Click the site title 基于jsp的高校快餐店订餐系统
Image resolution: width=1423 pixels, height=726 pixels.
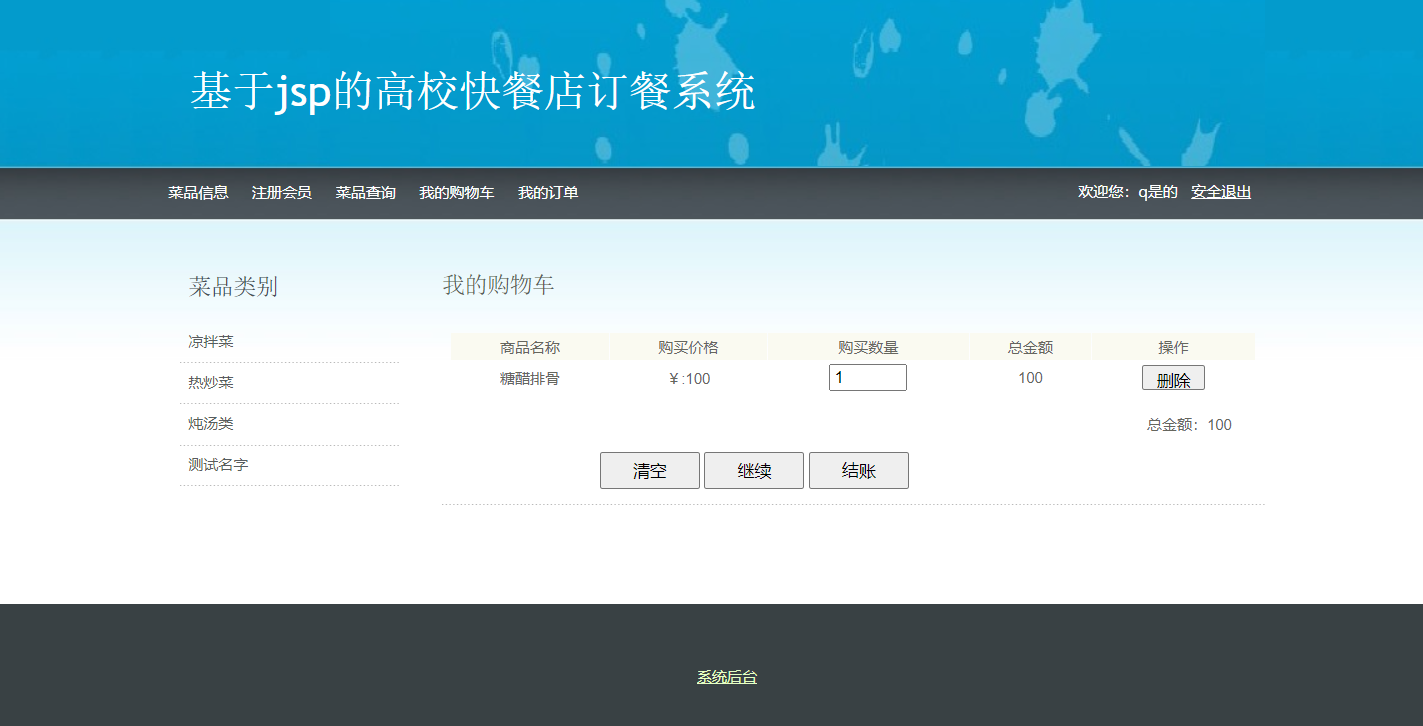click(472, 92)
